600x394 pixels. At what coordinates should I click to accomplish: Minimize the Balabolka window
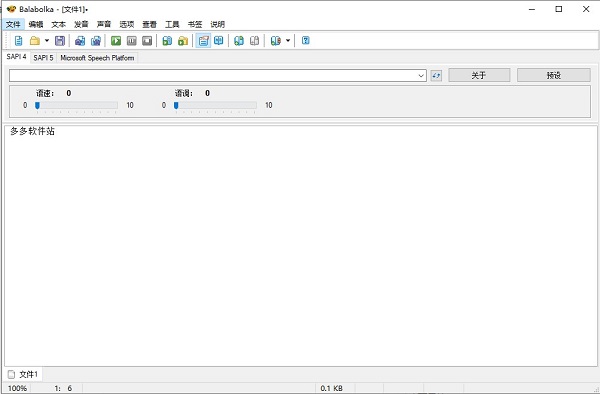pyautogui.click(x=532, y=9)
